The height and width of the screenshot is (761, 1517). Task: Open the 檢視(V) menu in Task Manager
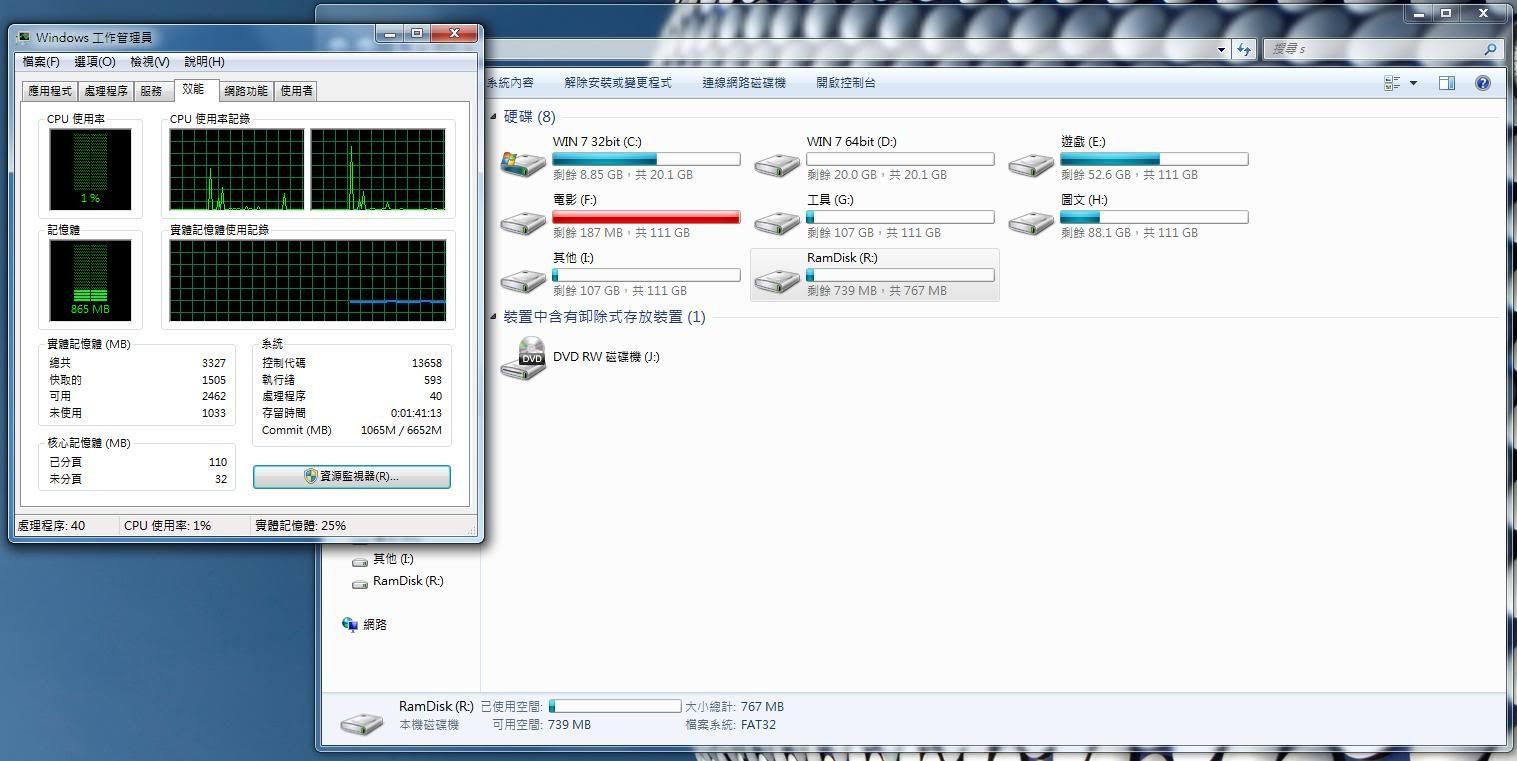point(150,62)
